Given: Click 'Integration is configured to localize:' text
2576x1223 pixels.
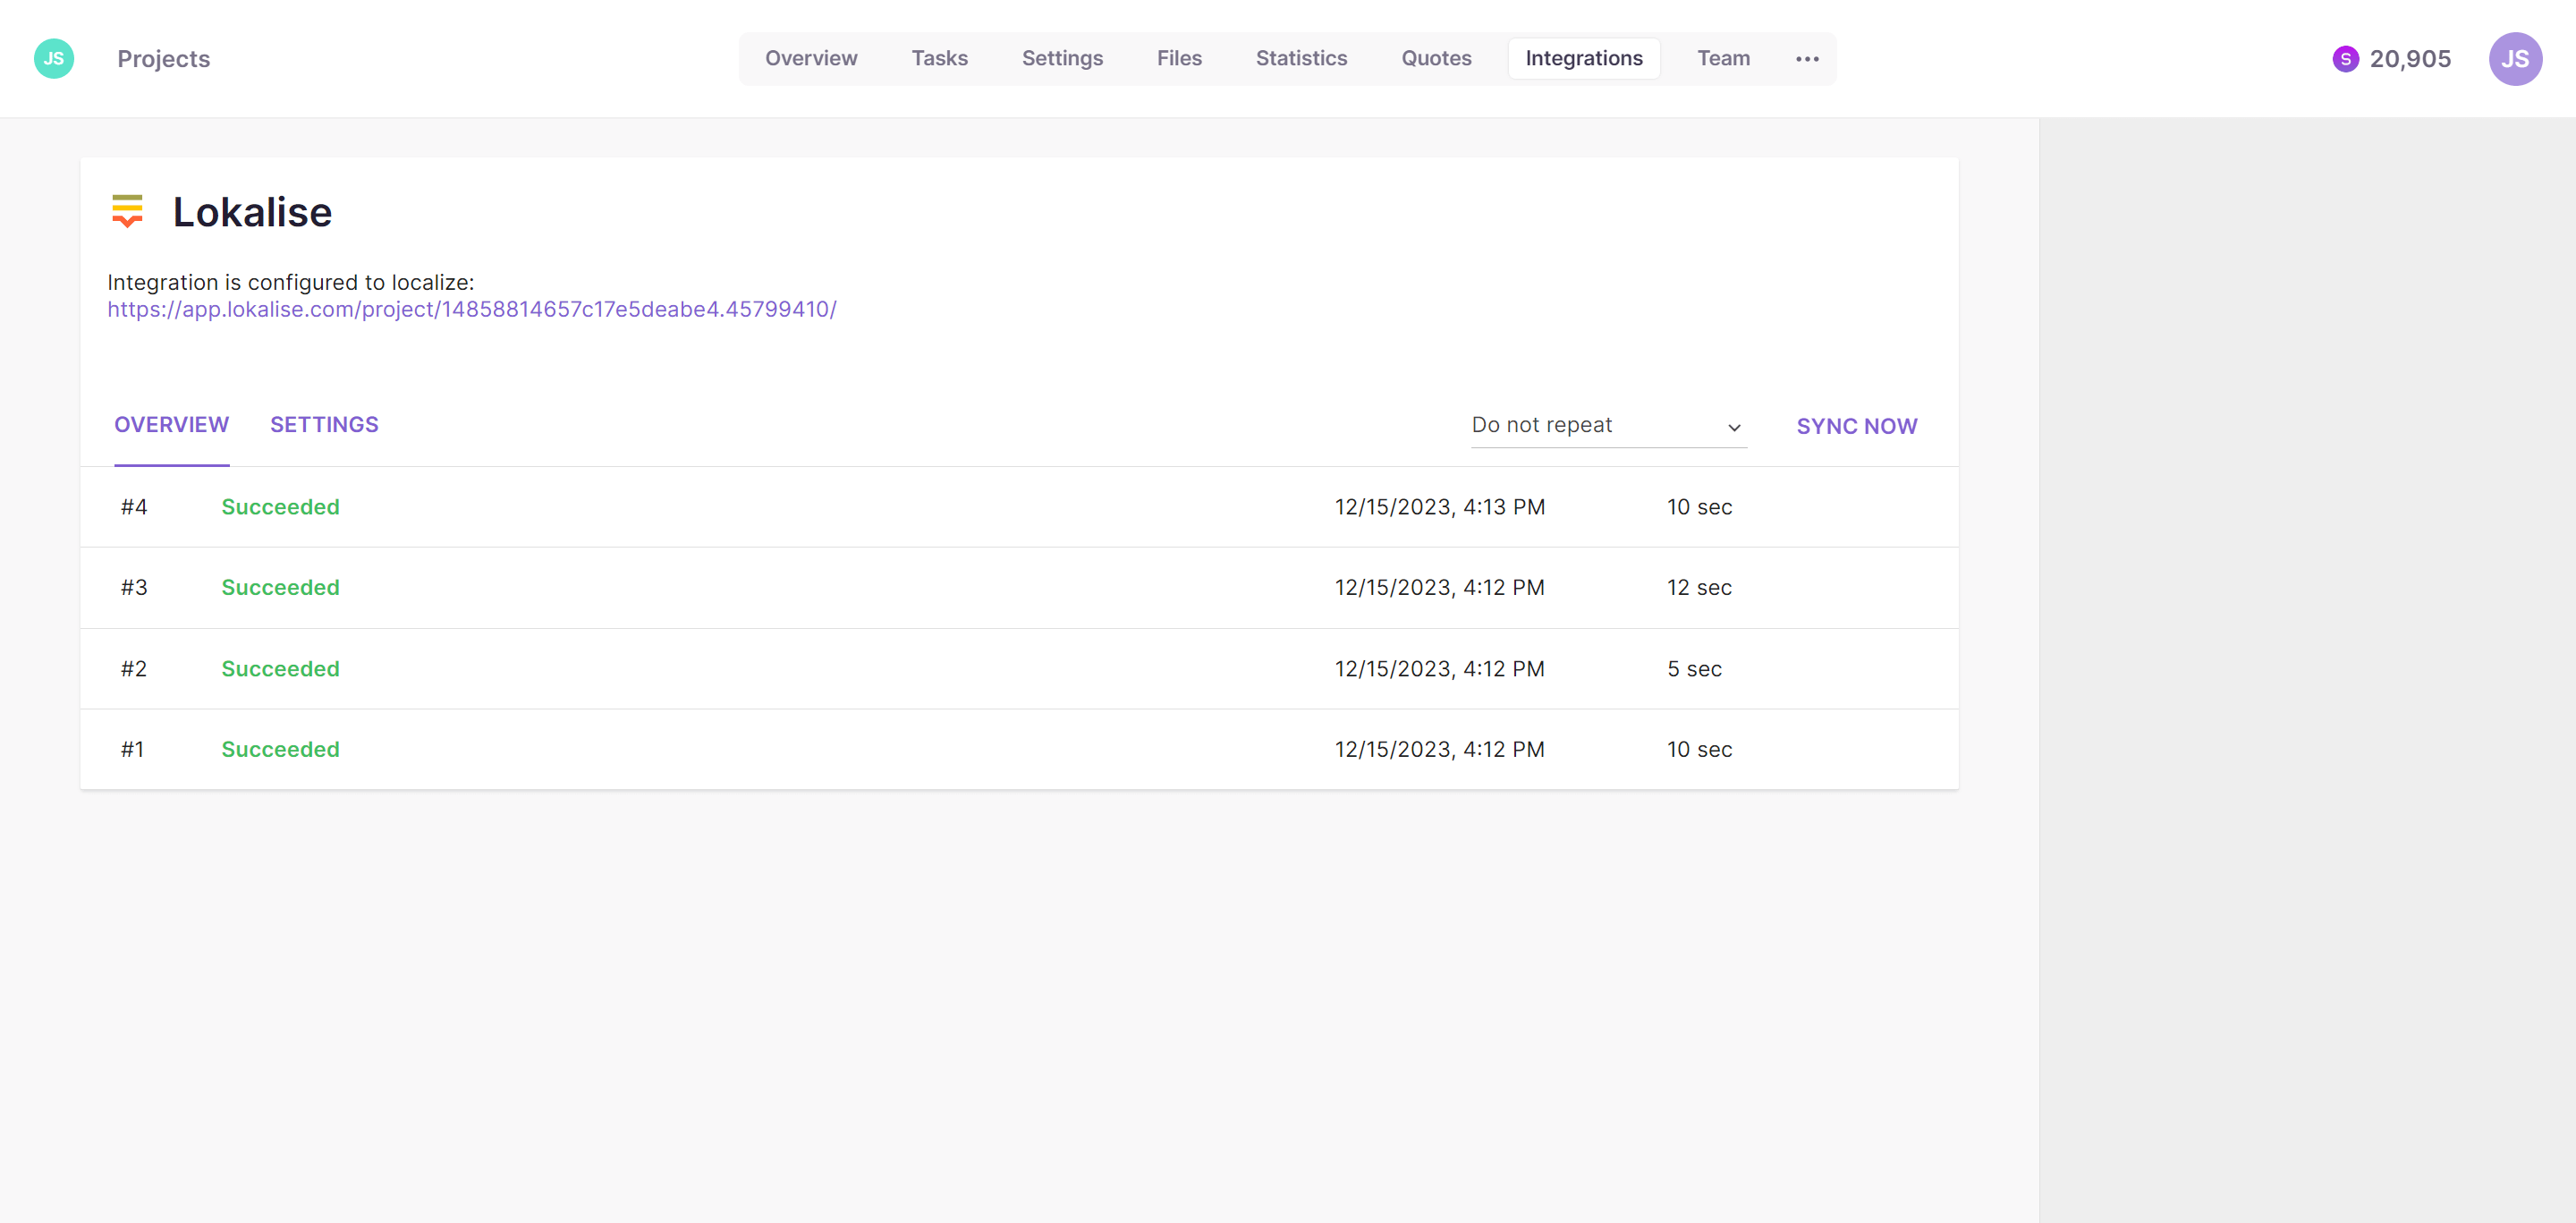Looking at the screenshot, I should [290, 283].
